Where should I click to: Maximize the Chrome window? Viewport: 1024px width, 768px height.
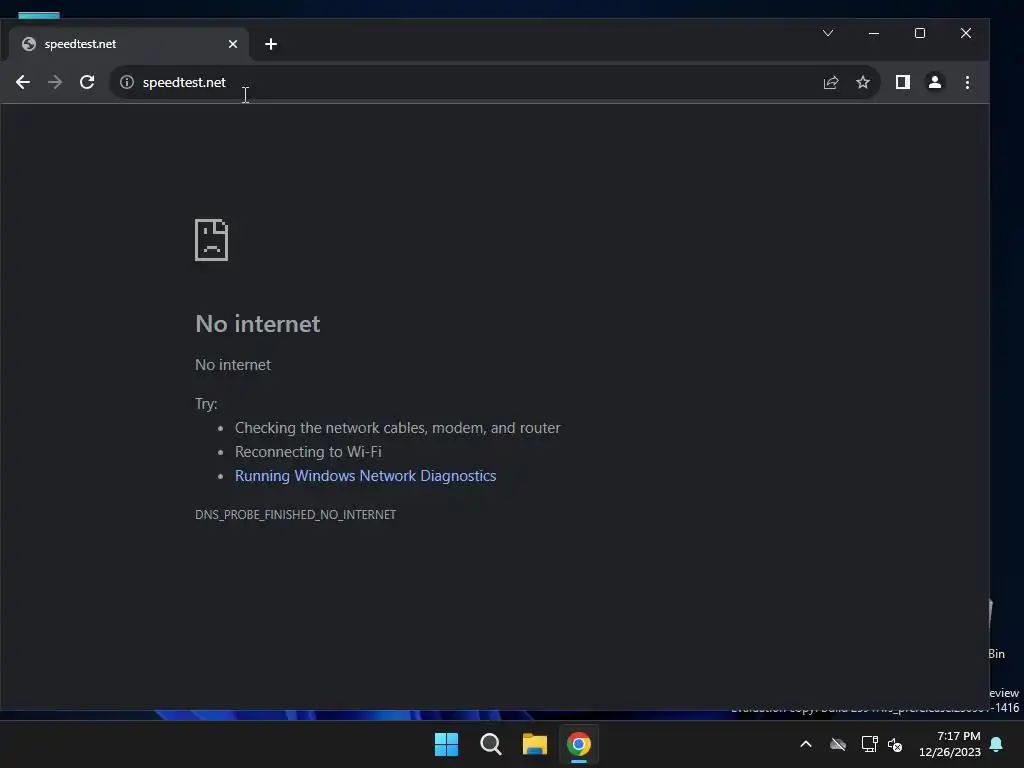pyautogui.click(x=920, y=33)
